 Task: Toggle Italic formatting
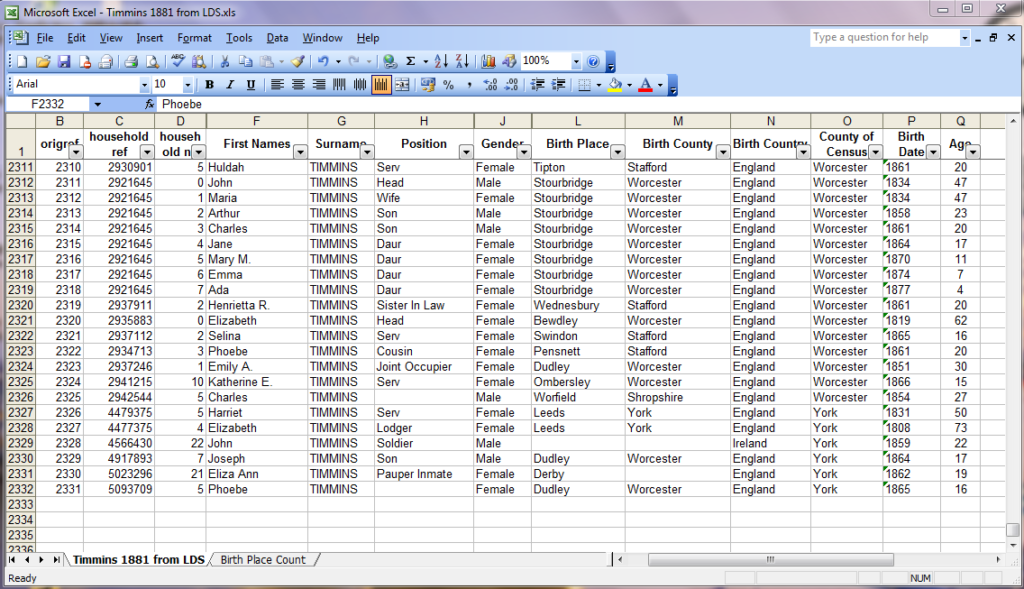tap(230, 85)
